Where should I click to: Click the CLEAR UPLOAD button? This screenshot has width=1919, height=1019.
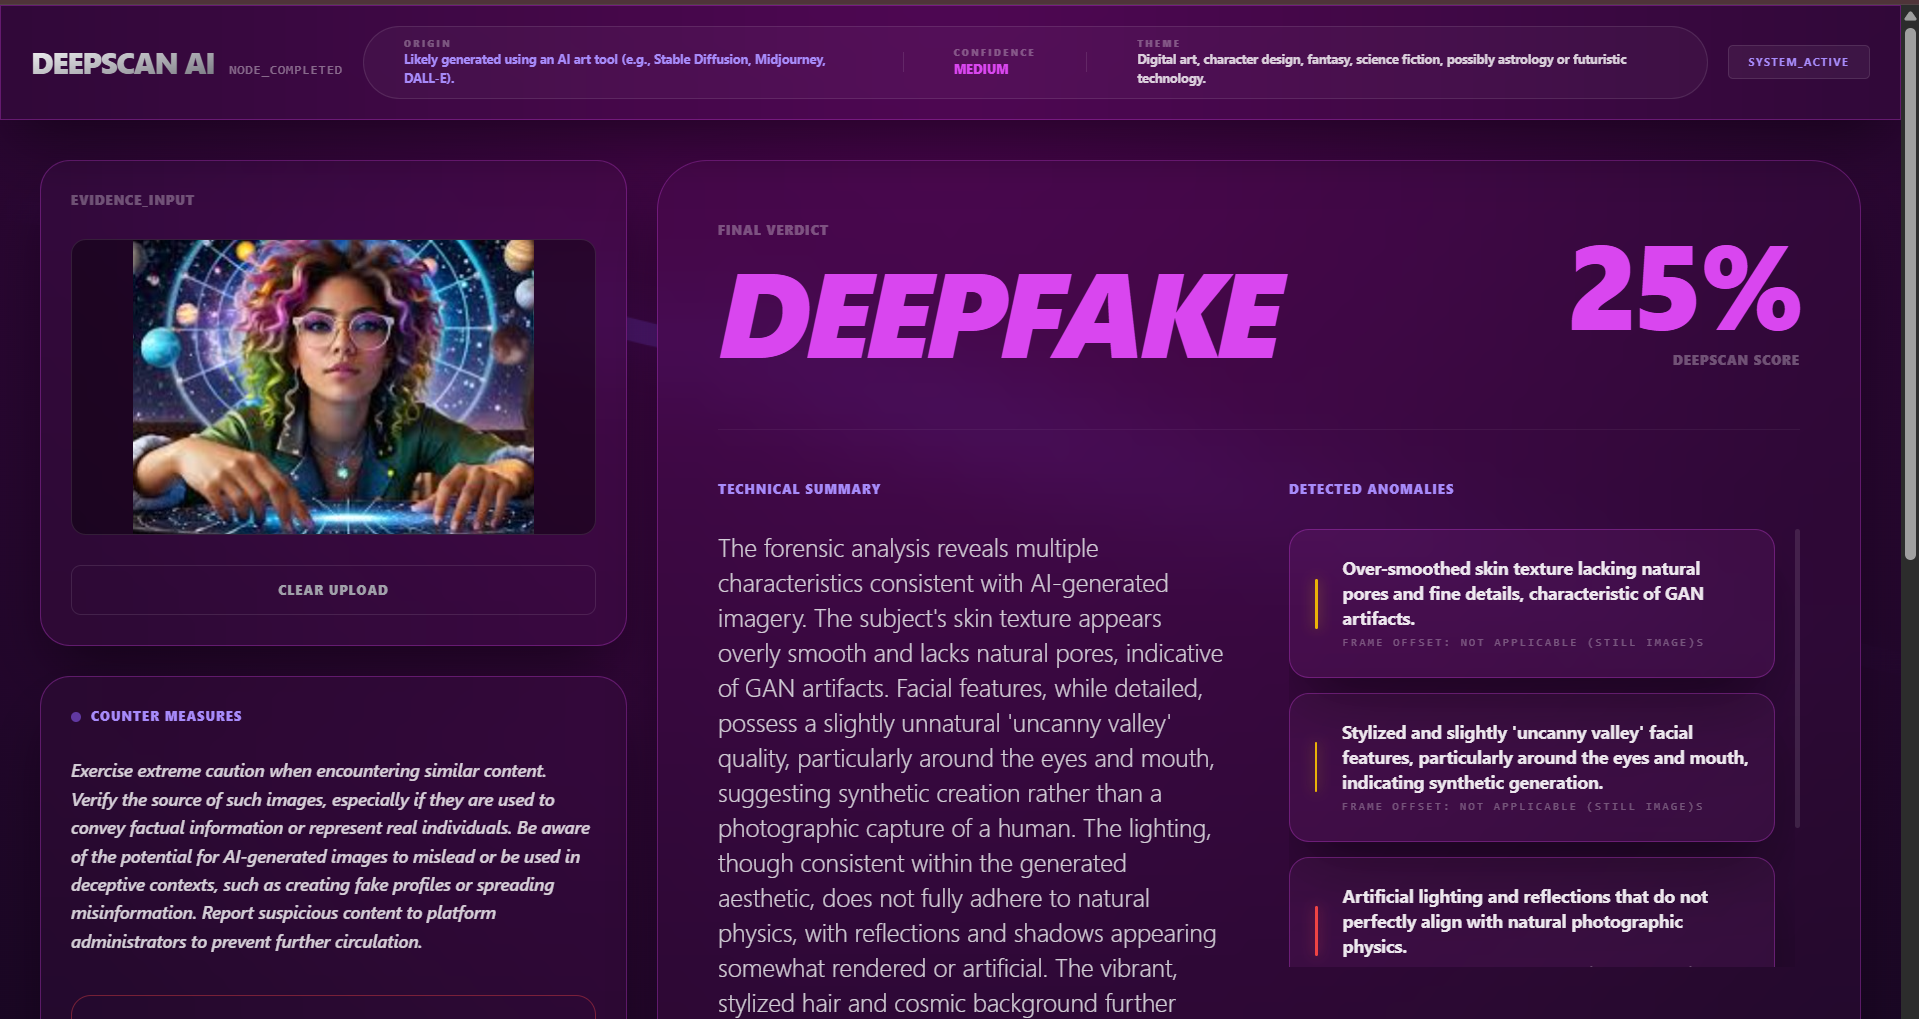point(333,590)
